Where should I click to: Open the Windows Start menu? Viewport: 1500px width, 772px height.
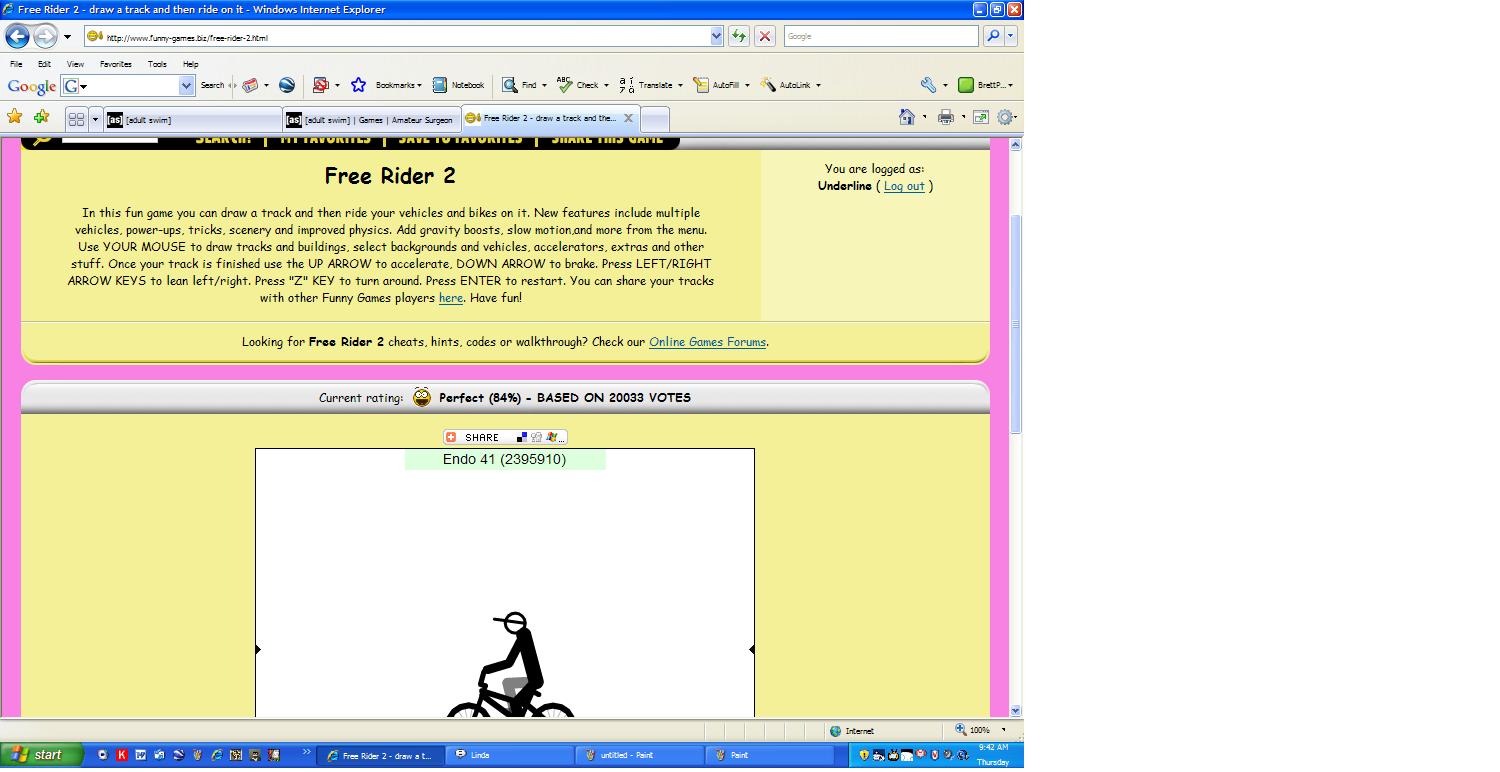click(x=40, y=755)
